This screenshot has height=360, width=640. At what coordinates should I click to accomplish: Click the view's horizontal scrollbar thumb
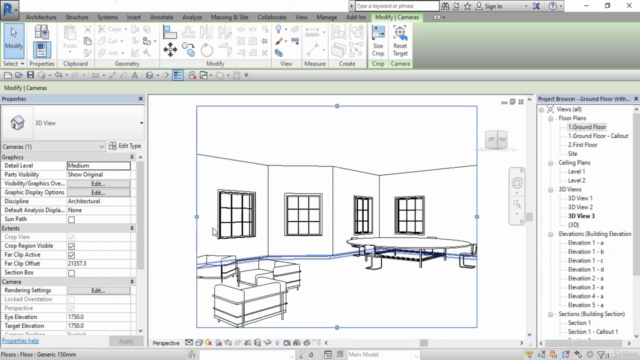[424, 343]
